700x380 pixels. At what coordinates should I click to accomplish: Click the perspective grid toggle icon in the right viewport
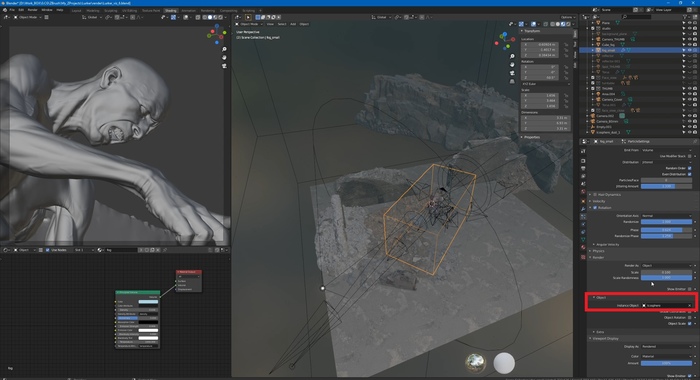[512, 81]
